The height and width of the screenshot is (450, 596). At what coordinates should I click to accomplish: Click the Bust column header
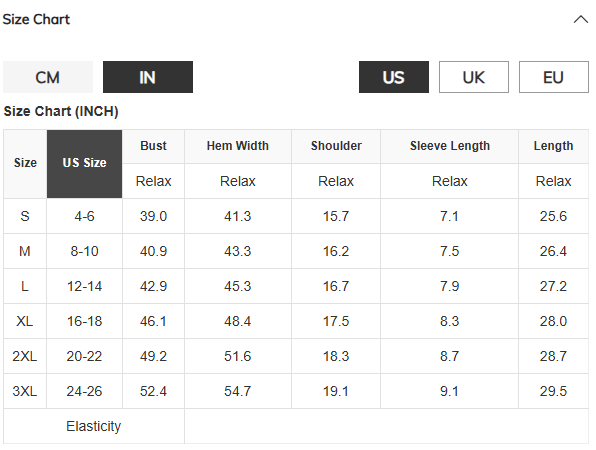pos(154,146)
